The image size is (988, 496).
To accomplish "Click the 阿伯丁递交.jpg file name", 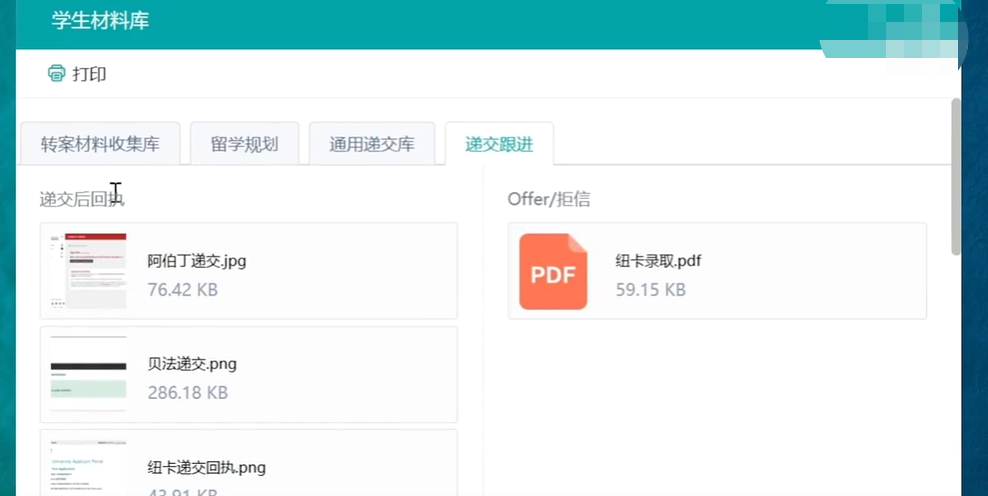I will (196, 261).
